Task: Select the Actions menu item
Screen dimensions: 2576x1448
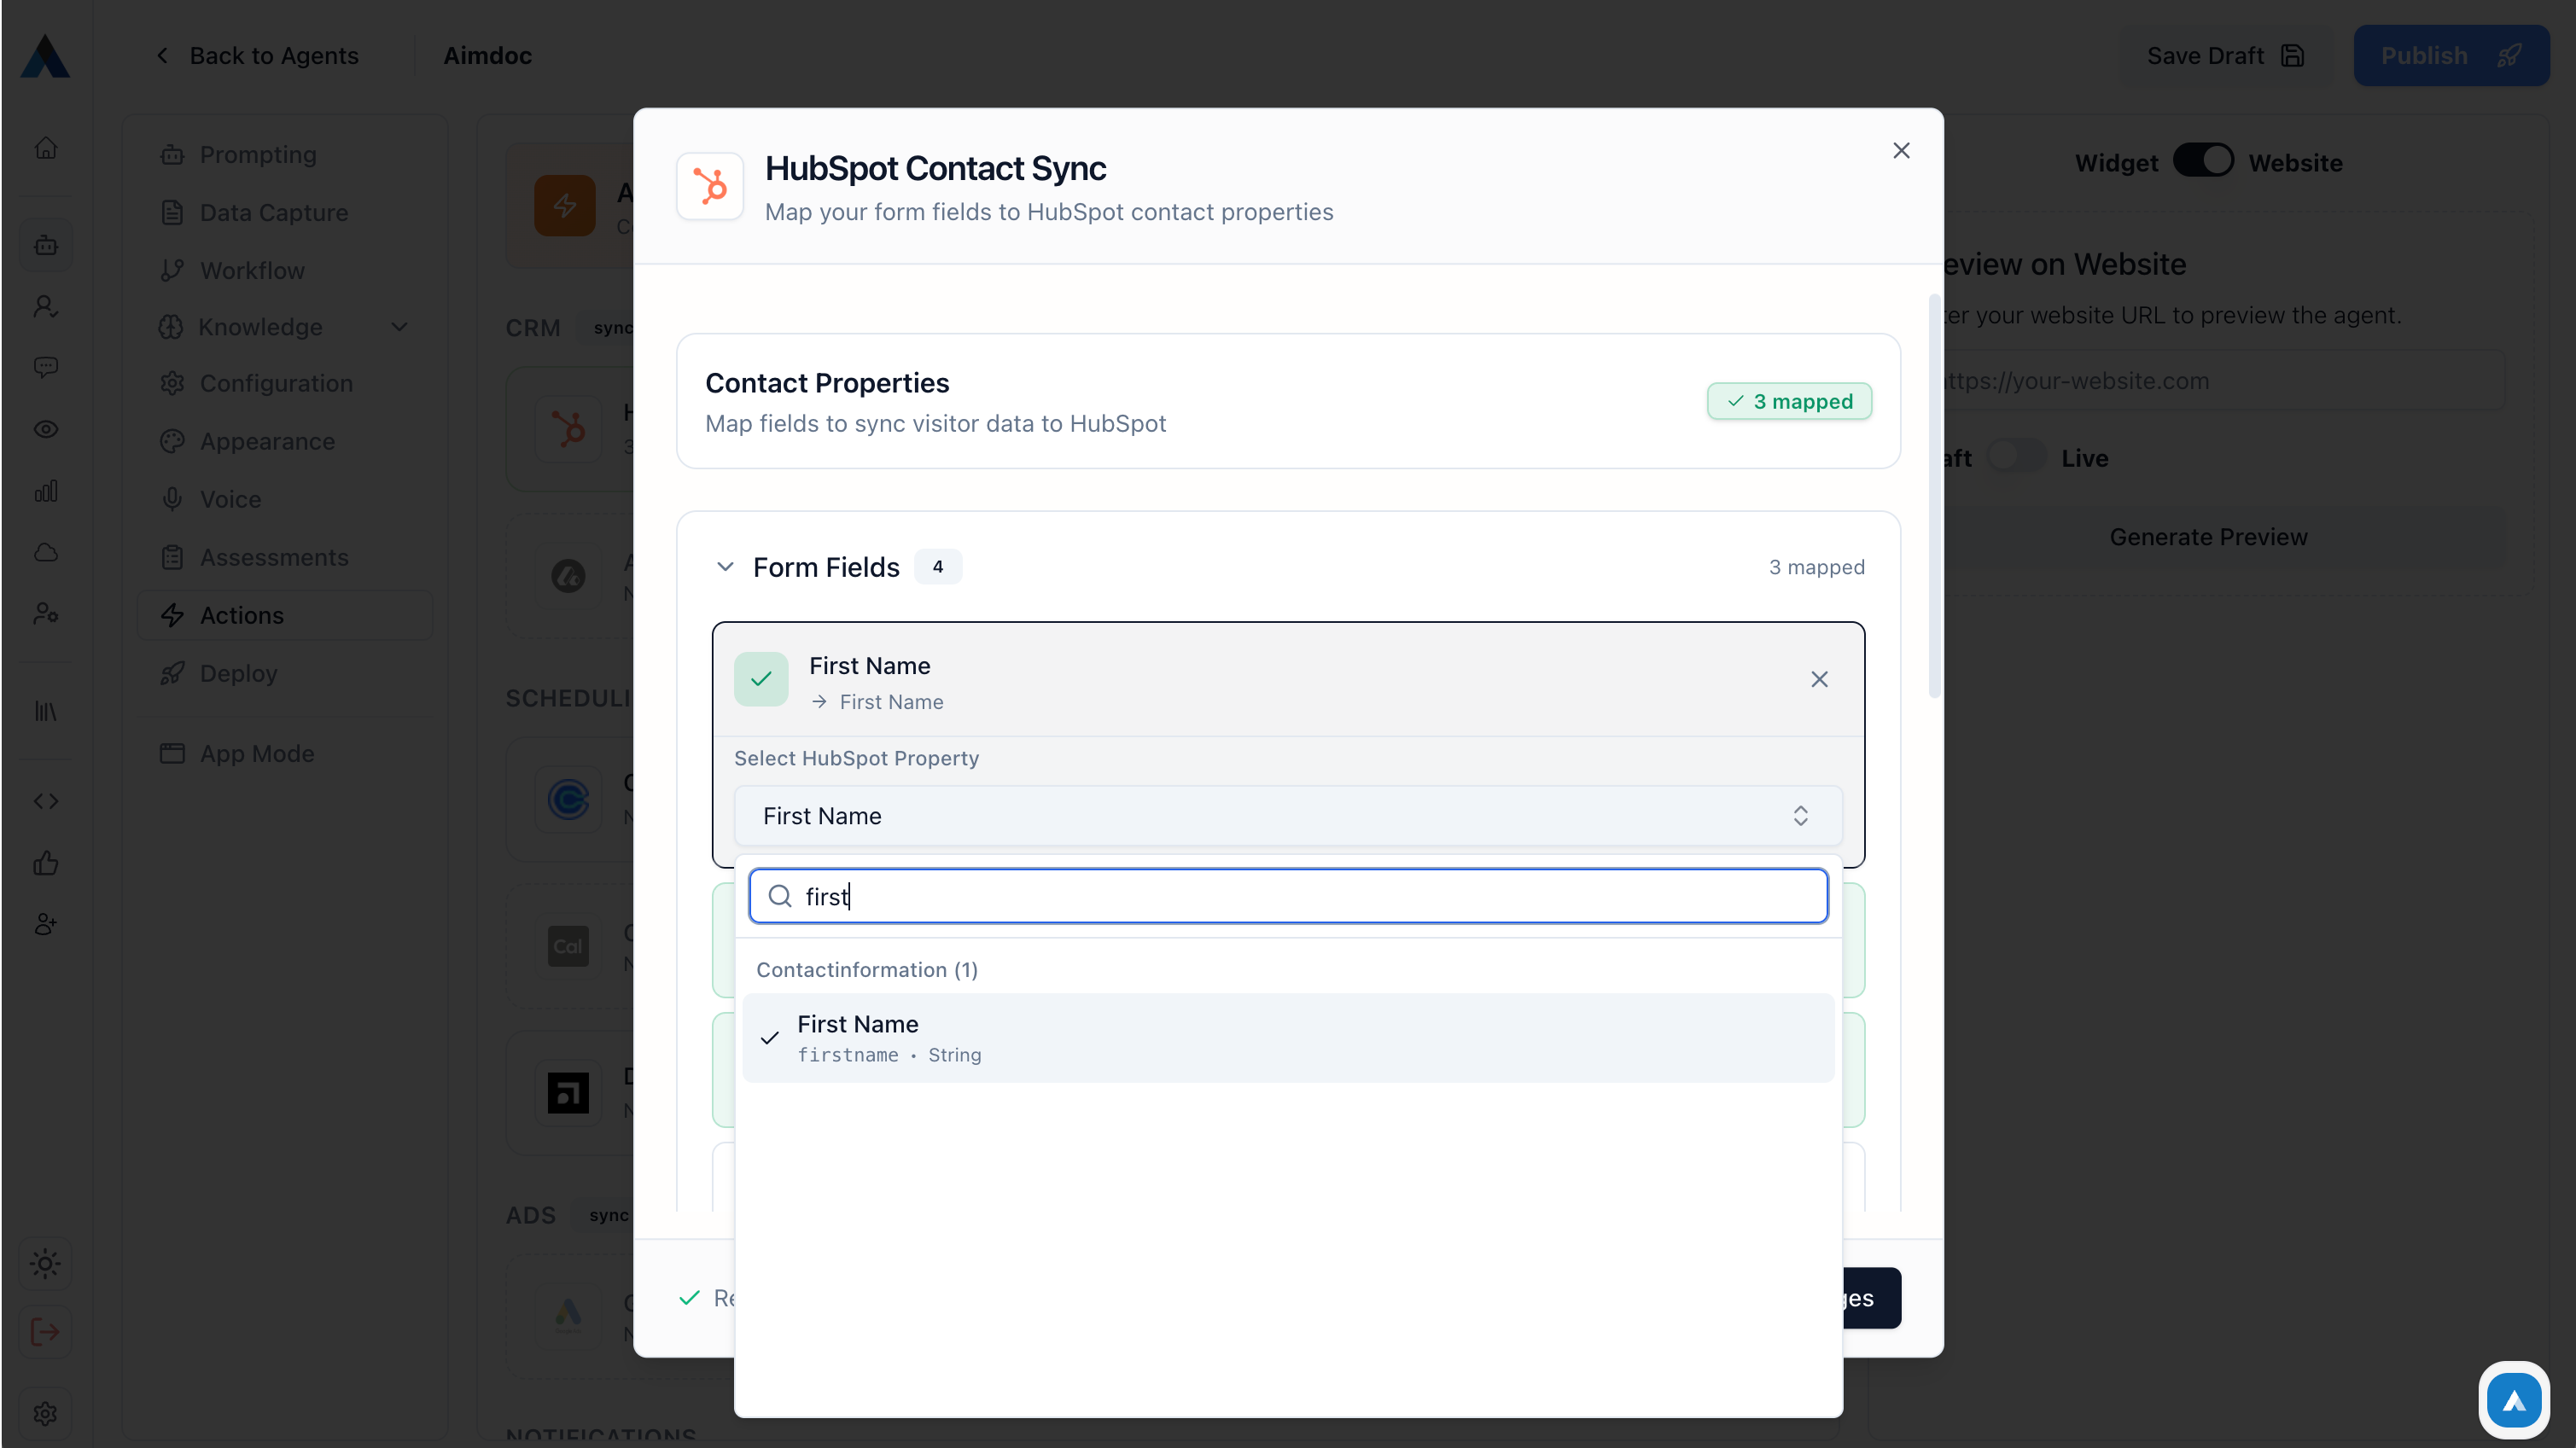Action: (285, 615)
